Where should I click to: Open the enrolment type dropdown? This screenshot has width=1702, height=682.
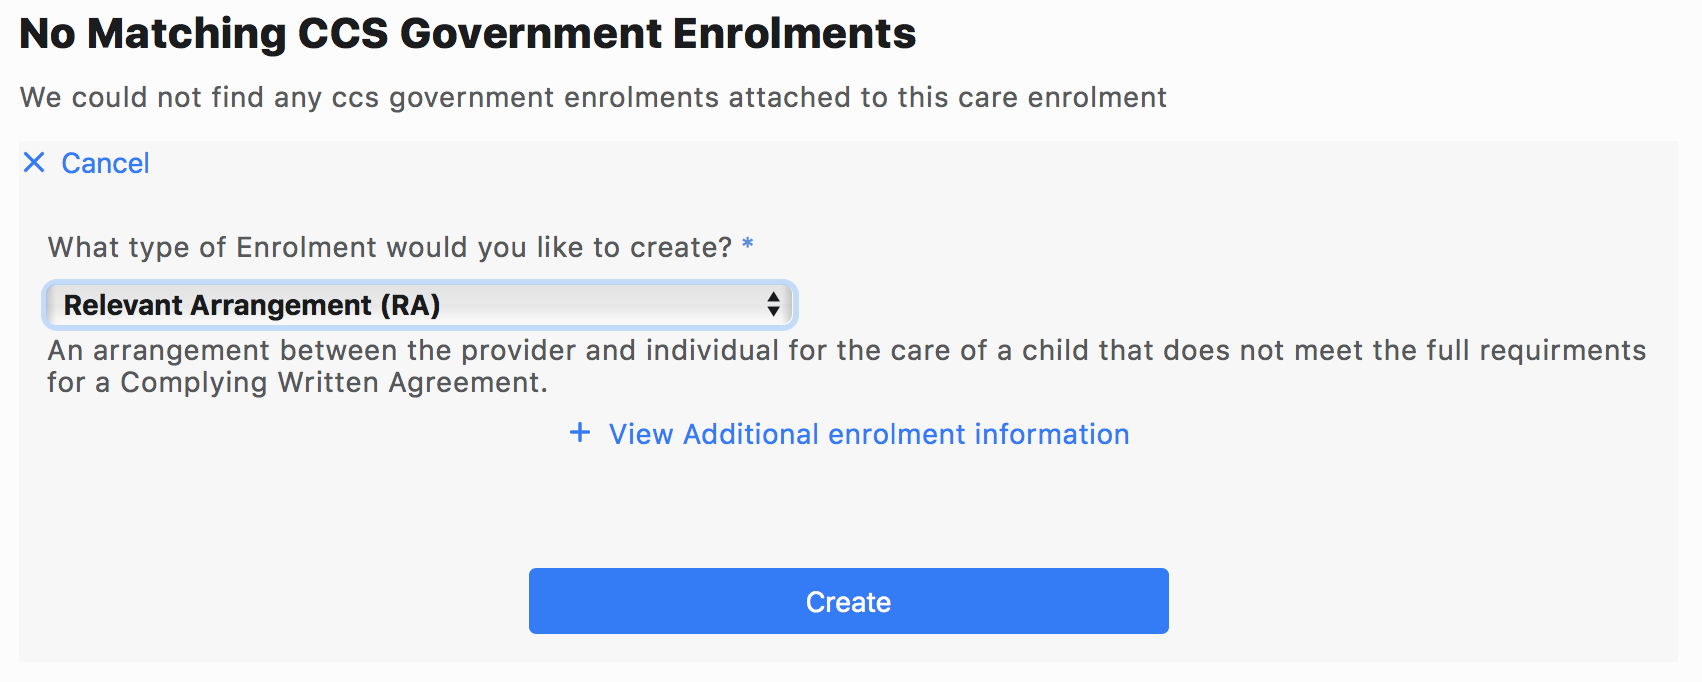[x=419, y=305]
